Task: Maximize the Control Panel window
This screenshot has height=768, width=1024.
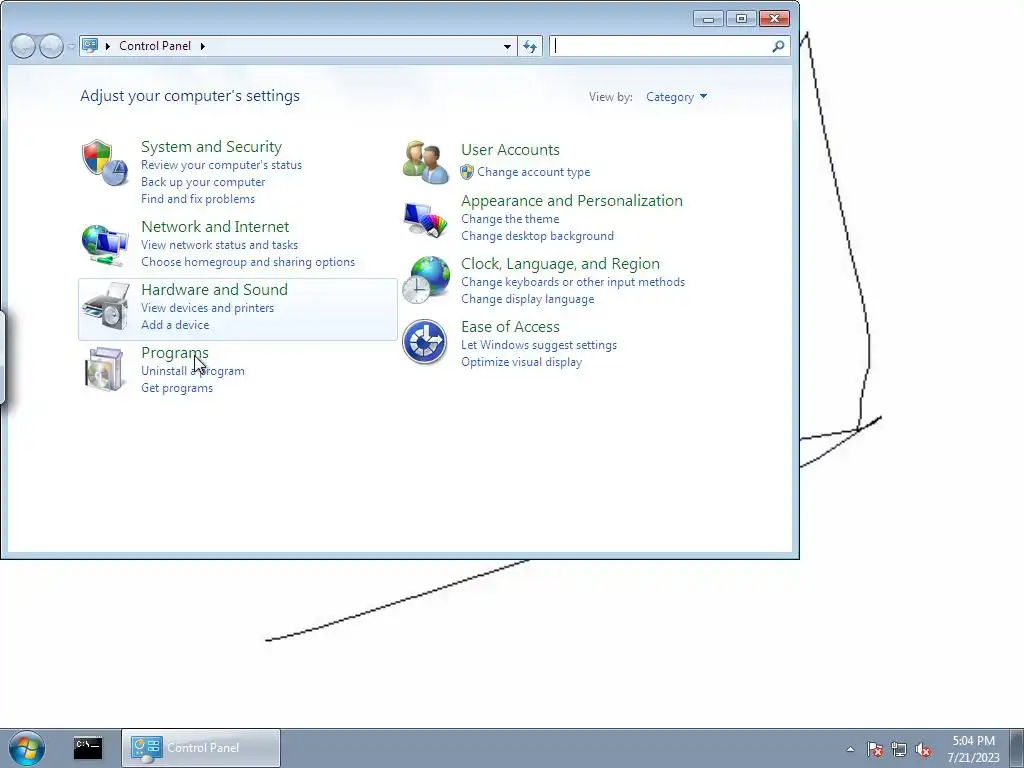Action: pyautogui.click(x=741, y=19)
